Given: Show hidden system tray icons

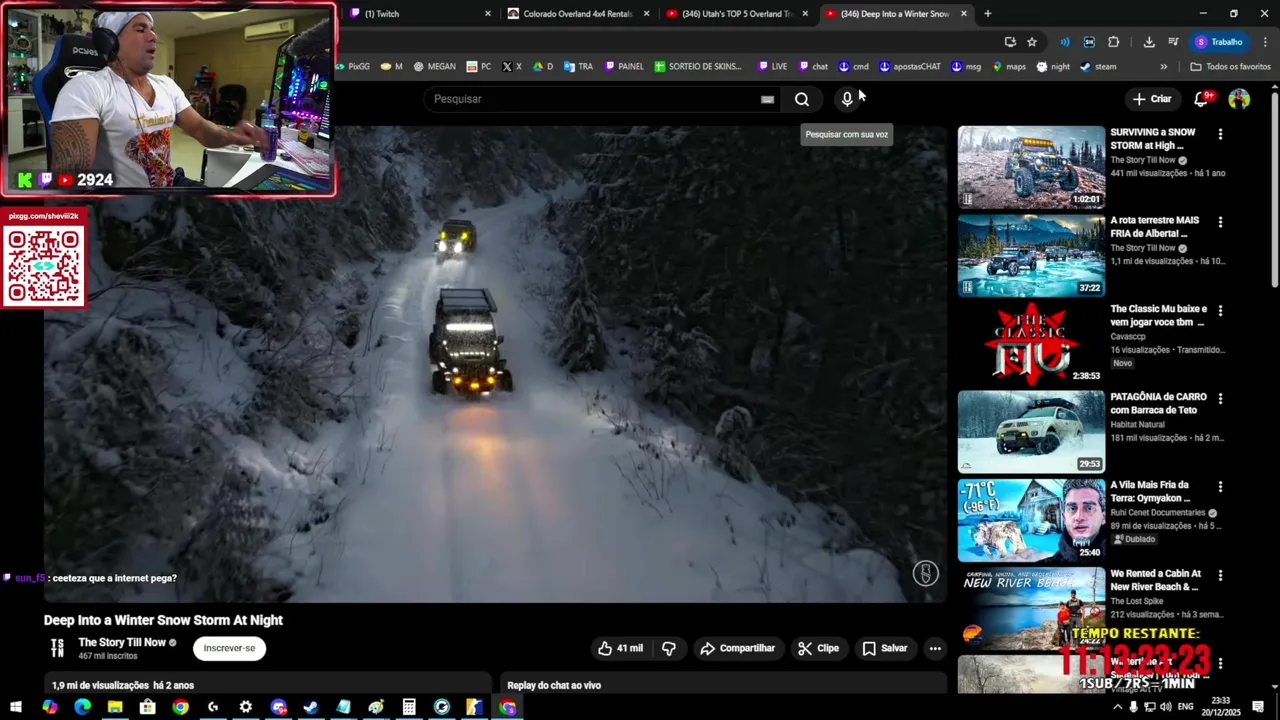Looking at the screenshot, I should tap(1118, 707).
